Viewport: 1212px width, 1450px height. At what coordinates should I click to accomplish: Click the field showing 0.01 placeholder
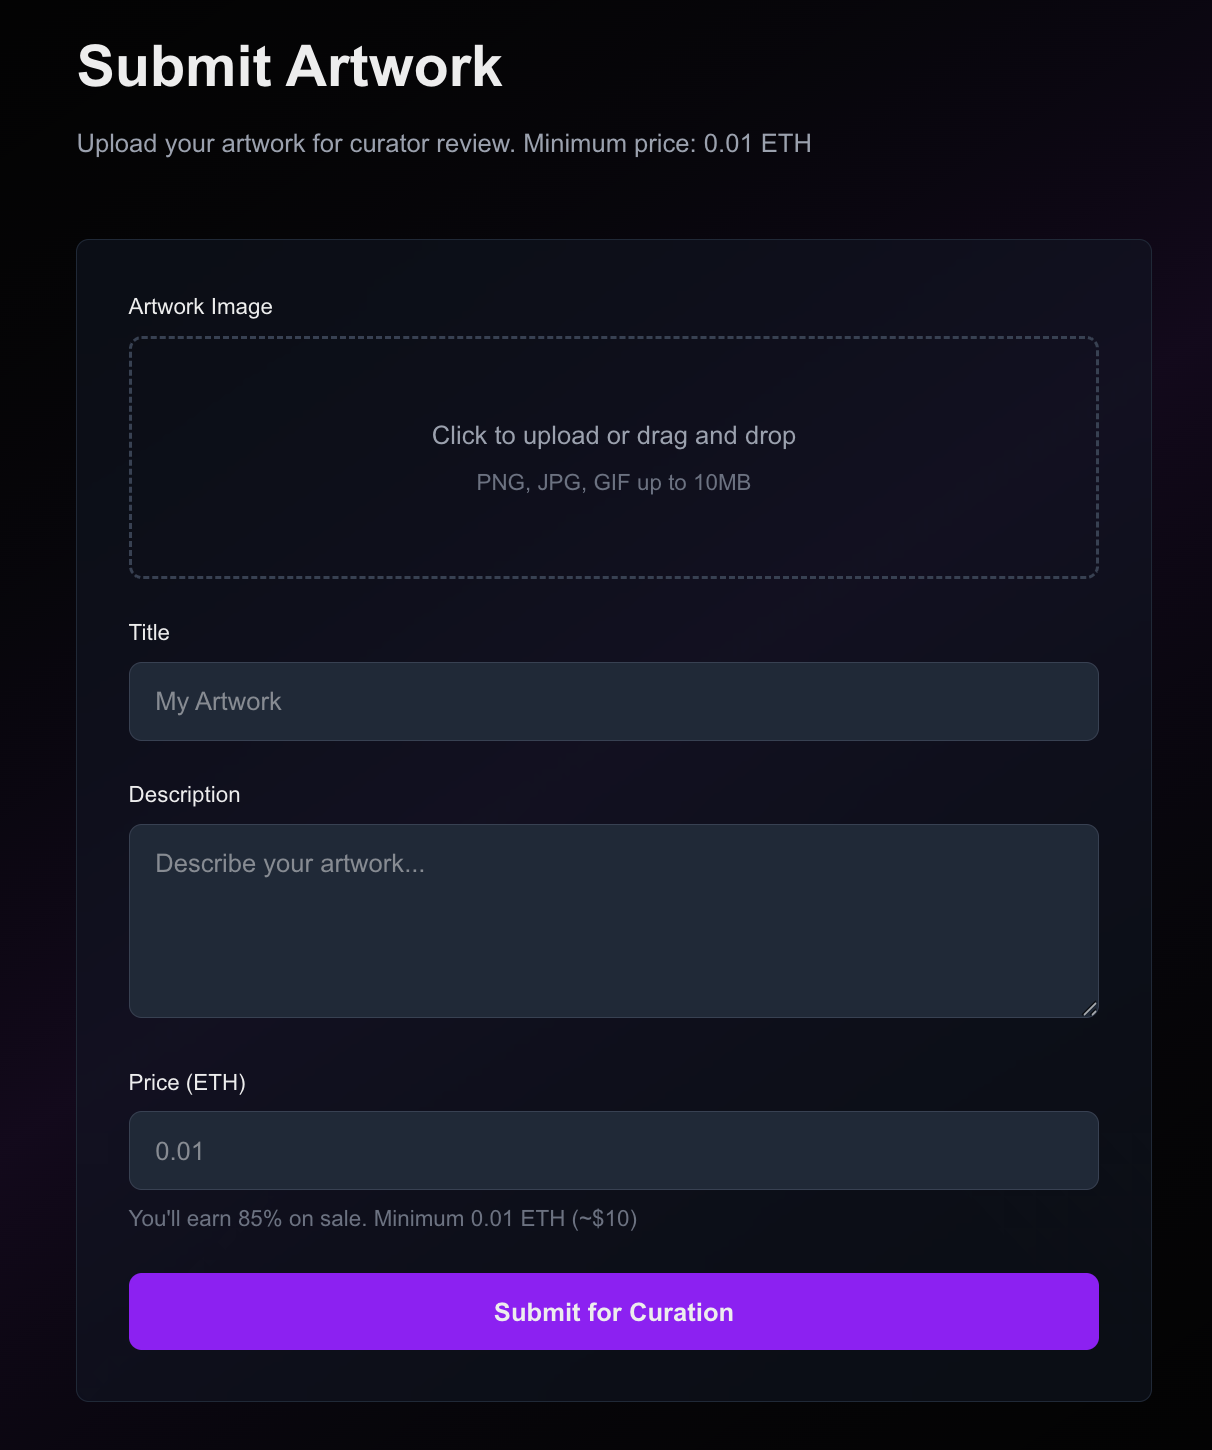click(x=613, y=1150)
